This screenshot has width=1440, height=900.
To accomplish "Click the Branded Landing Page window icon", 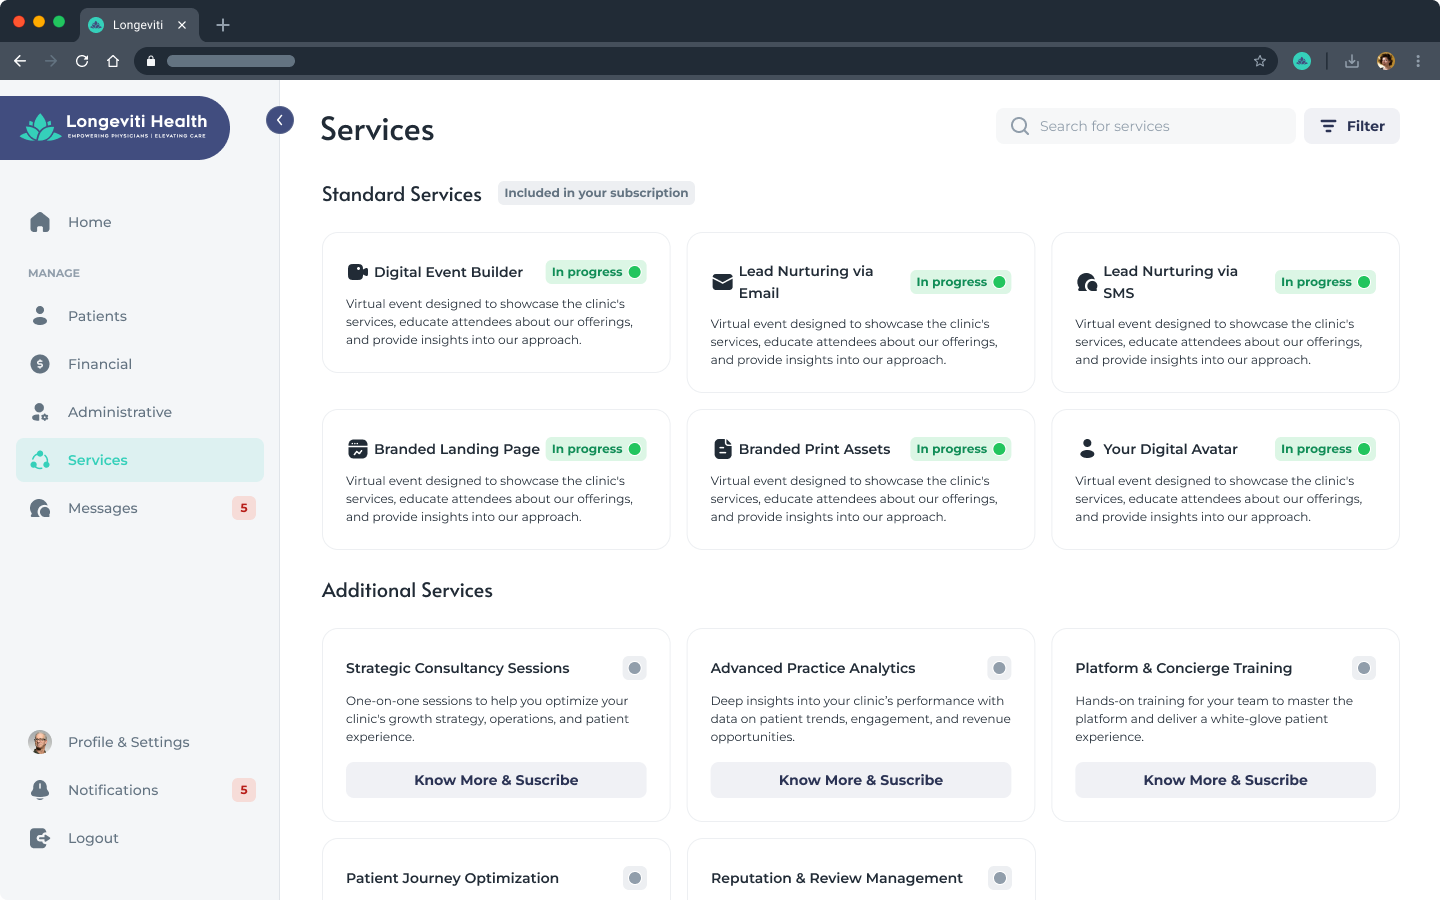I will pyautogui.click(x=357, y=449).
